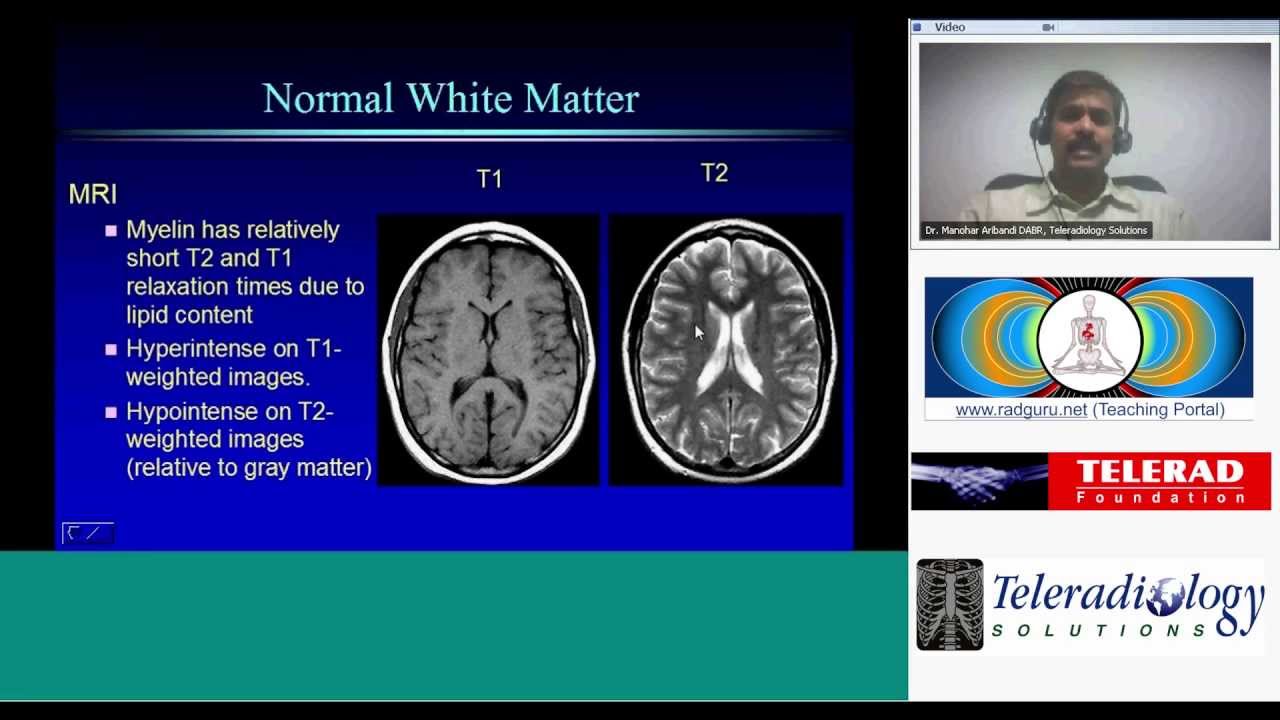
Task: Click the 'Dr. Manohar Aribandi DABR' name caption
Action: pos(1036,230)
